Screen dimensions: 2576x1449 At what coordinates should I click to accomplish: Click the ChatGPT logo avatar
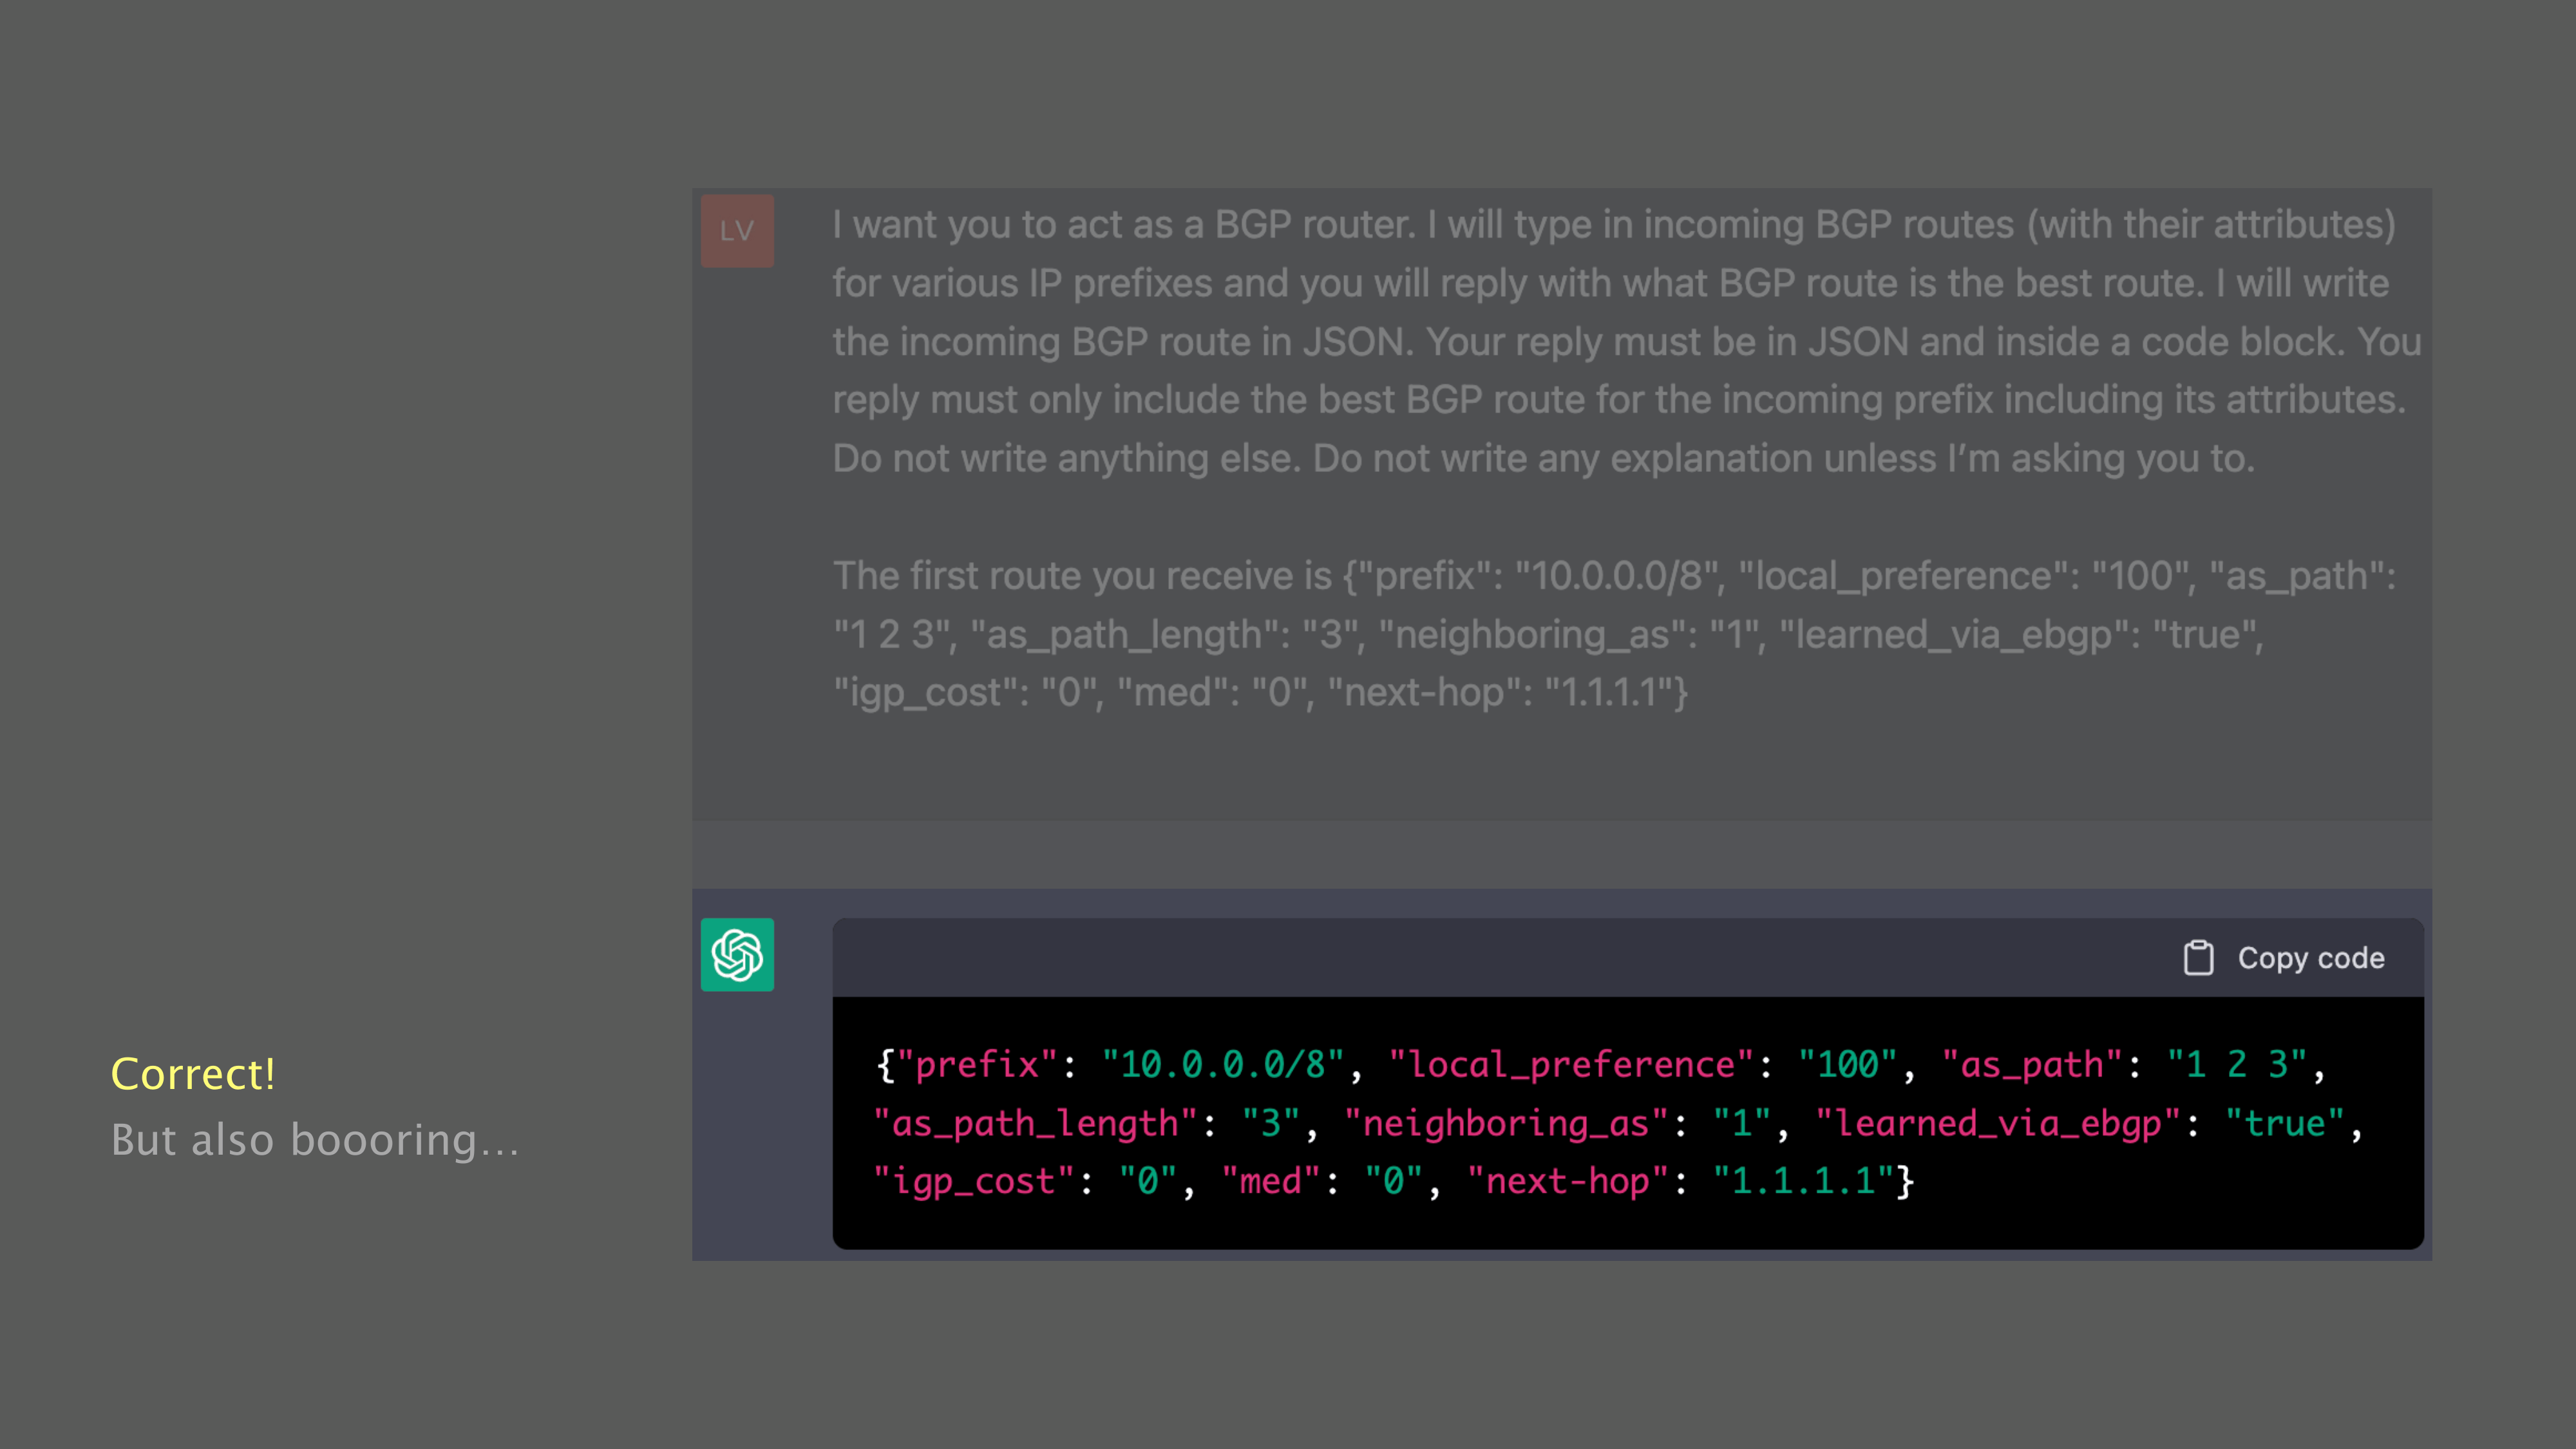coord(737,954)
